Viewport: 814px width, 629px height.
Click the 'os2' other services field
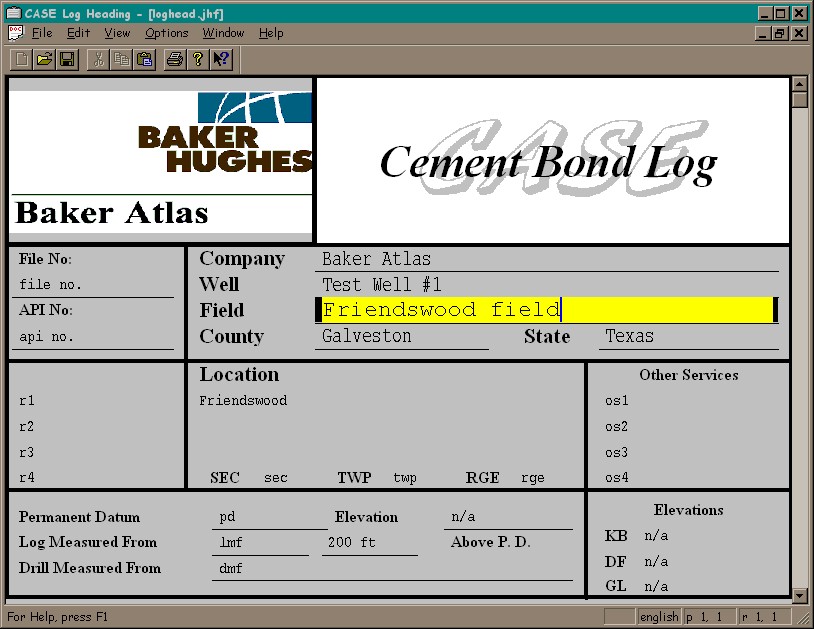[x=616, y=426]
